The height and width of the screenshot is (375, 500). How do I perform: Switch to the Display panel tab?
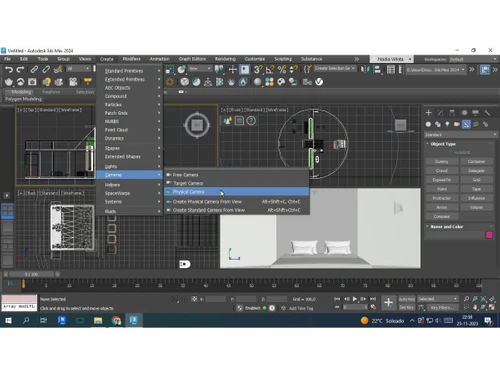coord(476,113)
